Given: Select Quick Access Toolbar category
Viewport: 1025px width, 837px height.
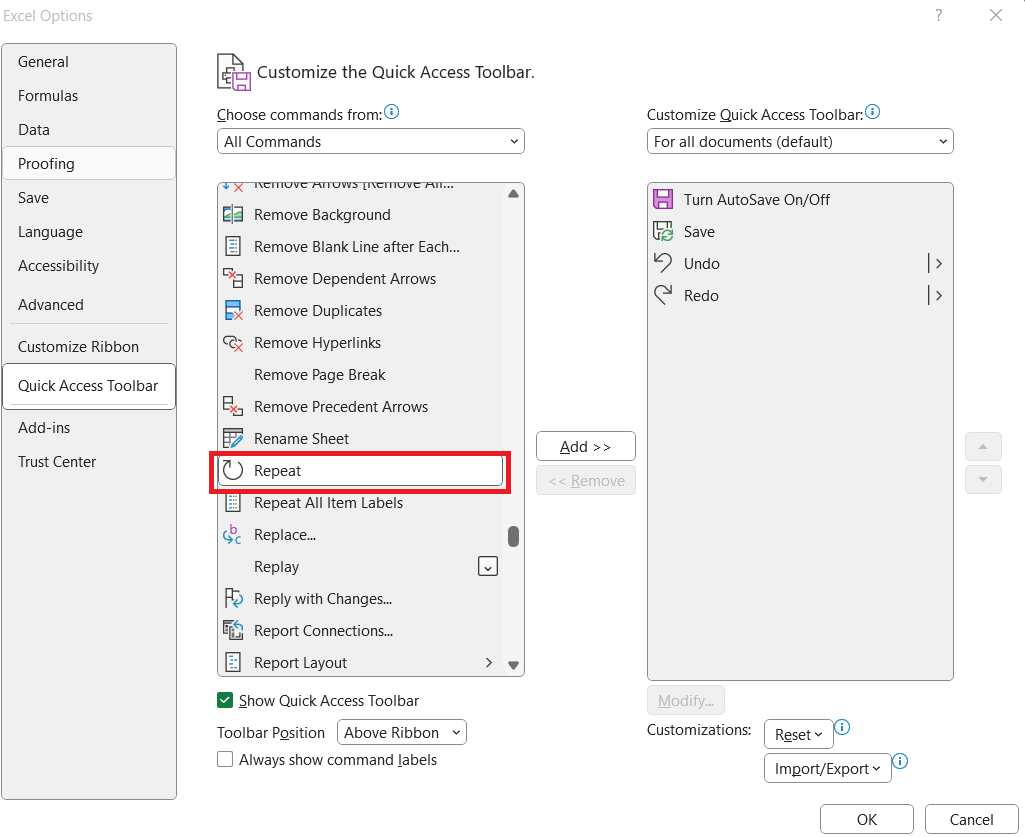Looking at the screenshot, I should point(89,386).
